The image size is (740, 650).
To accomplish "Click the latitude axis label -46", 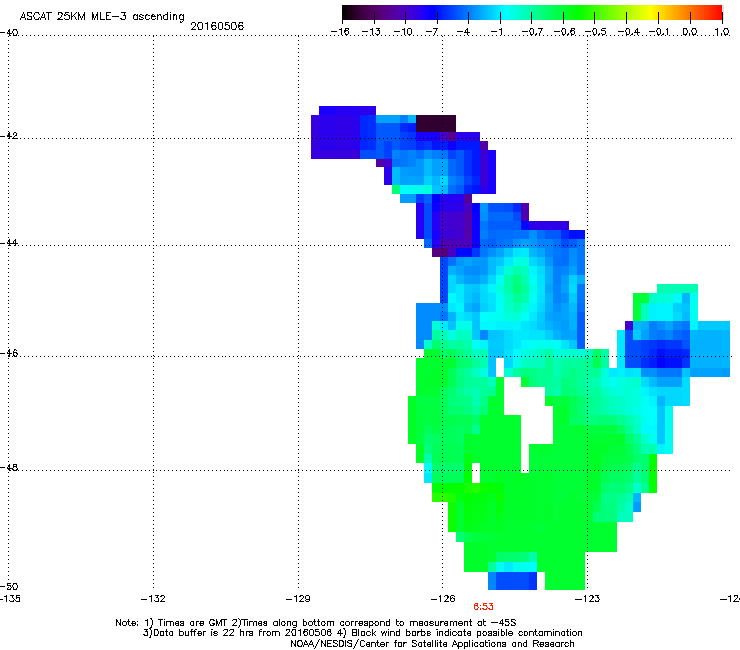I will [x=9, y=354].
